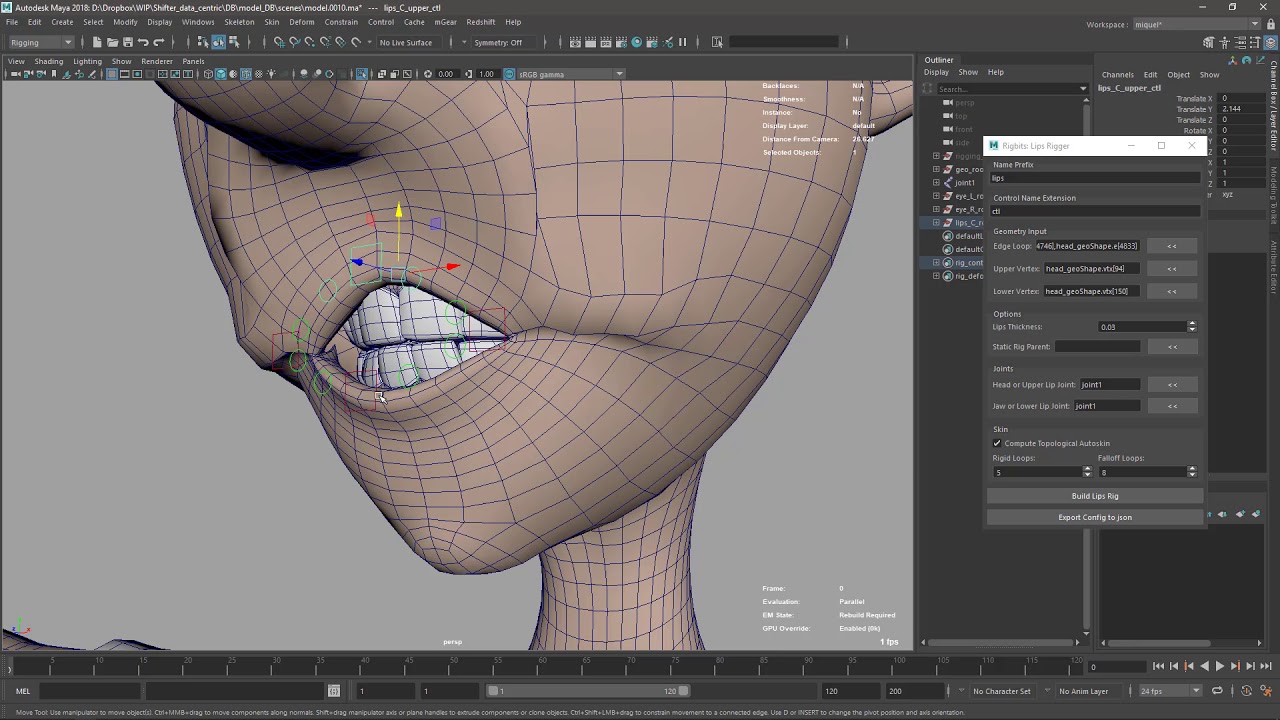Click the Animation preferences icon by the timeline

coord(1265,691)
